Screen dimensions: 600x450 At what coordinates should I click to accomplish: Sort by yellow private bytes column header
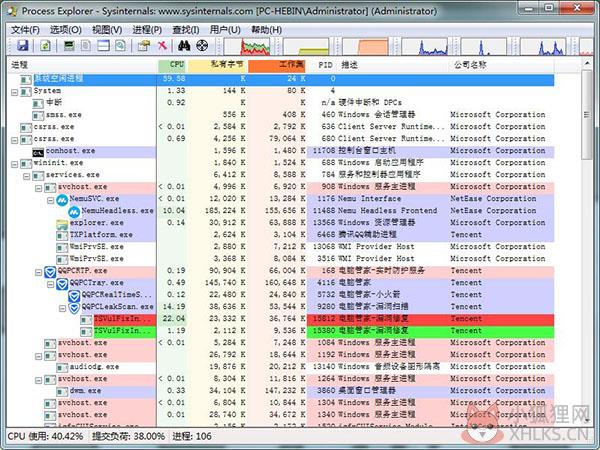(x=217, y=65)
